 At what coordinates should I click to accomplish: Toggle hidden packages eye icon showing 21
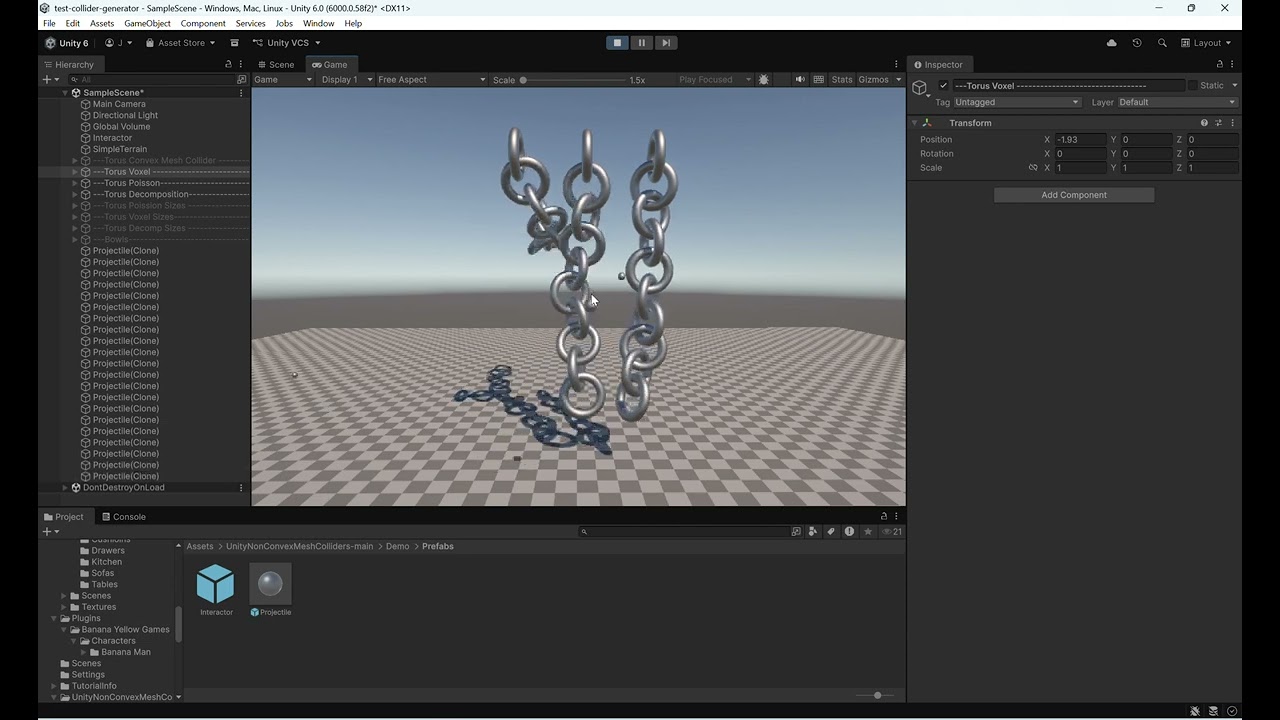click(x=891, y=532)
